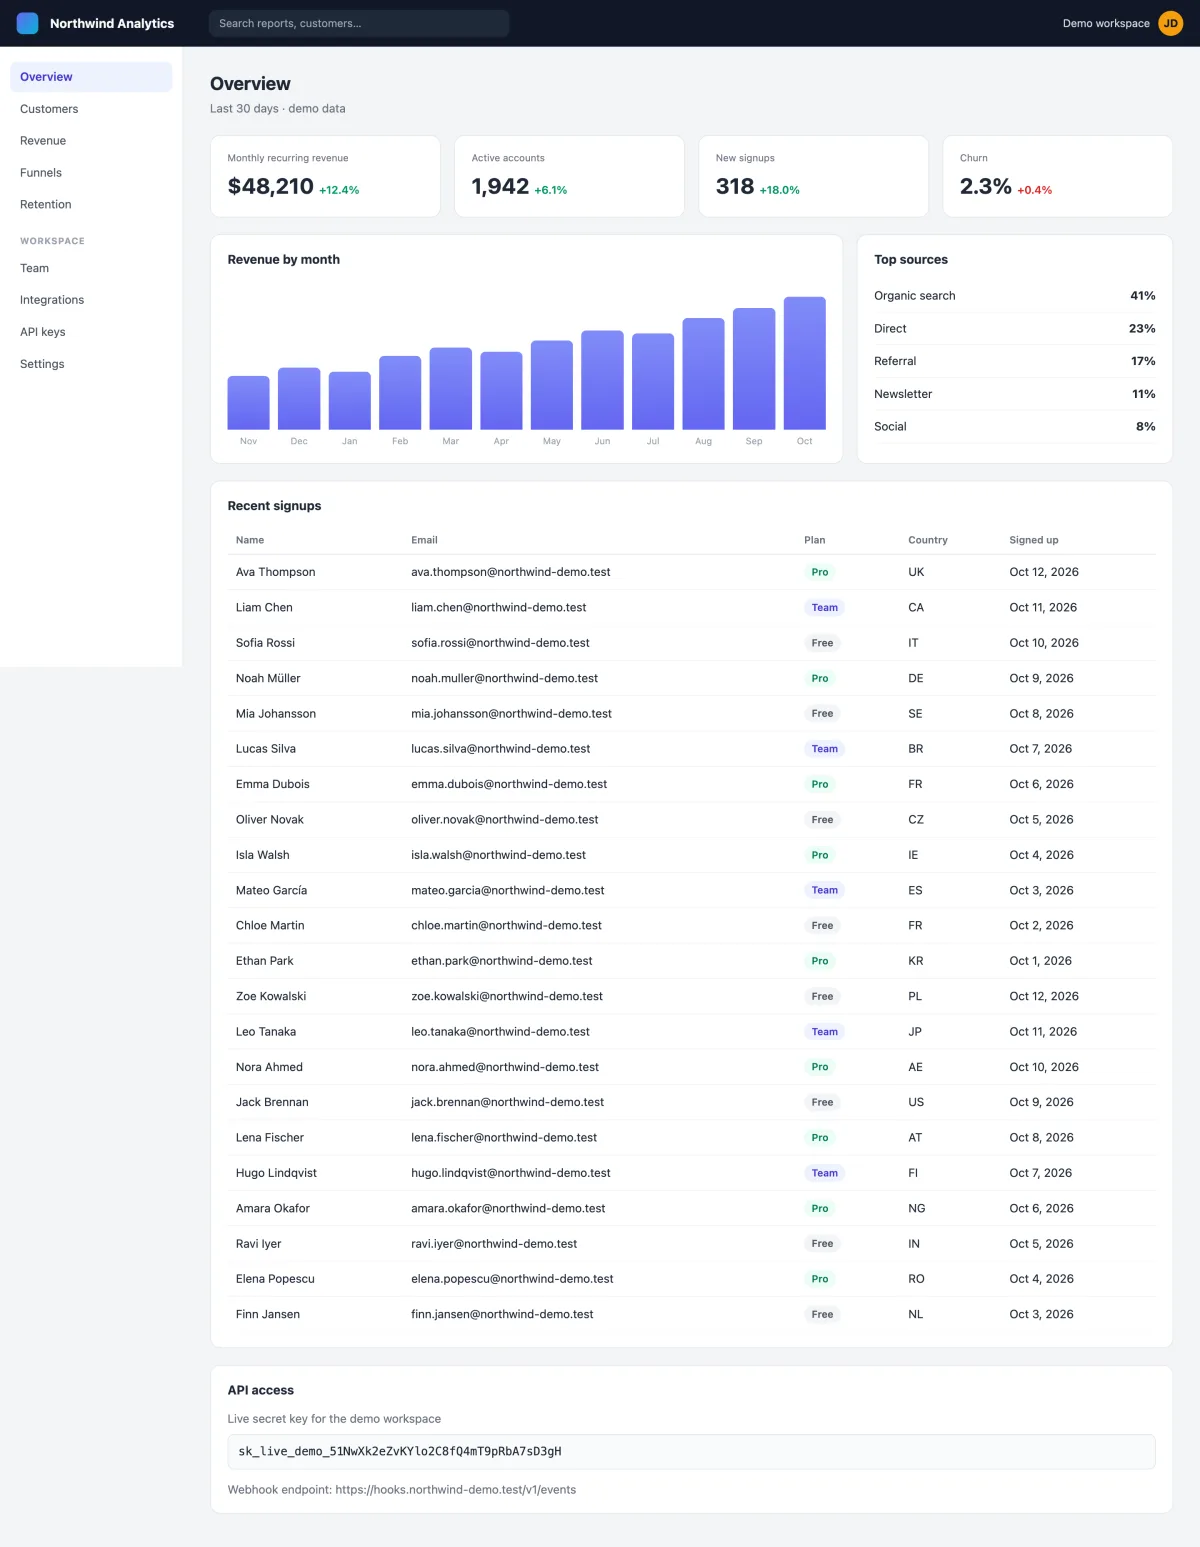Viewport: 1200px width, 1547px height.
Task: Click the Ava Thompson name cell
Action: (x=276, y=572)
